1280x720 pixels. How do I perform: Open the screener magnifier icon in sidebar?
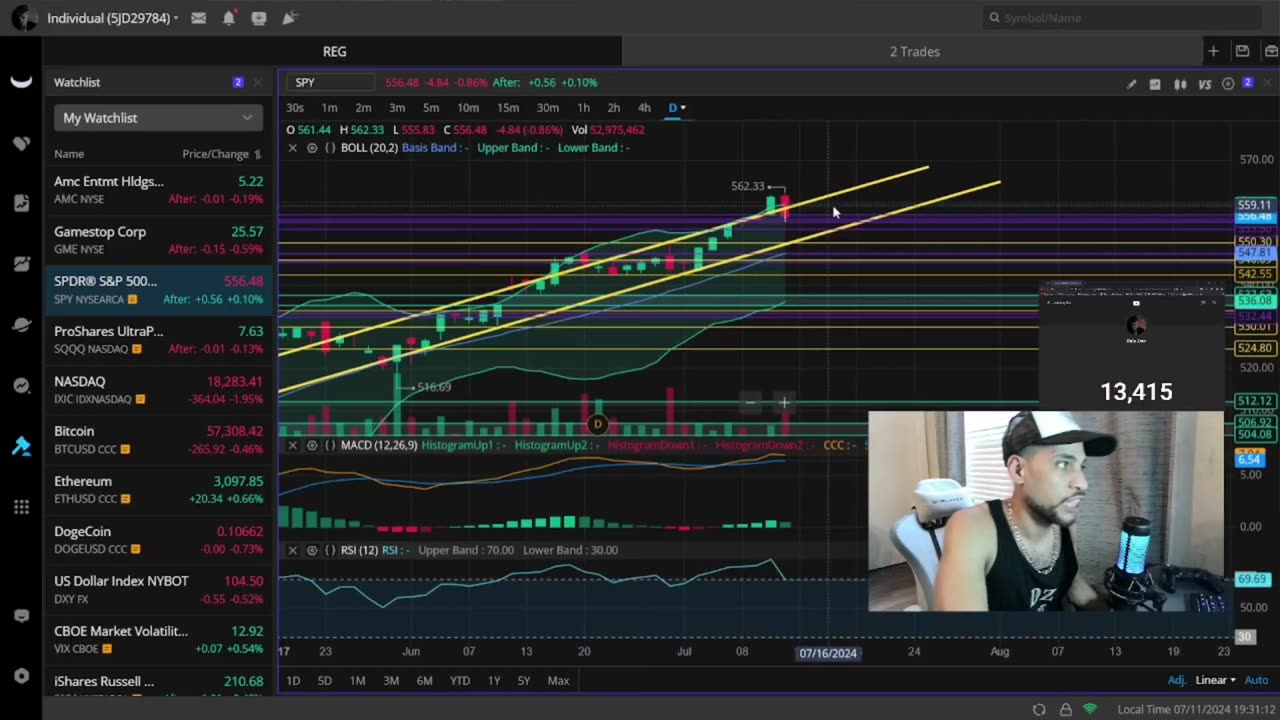21,386
